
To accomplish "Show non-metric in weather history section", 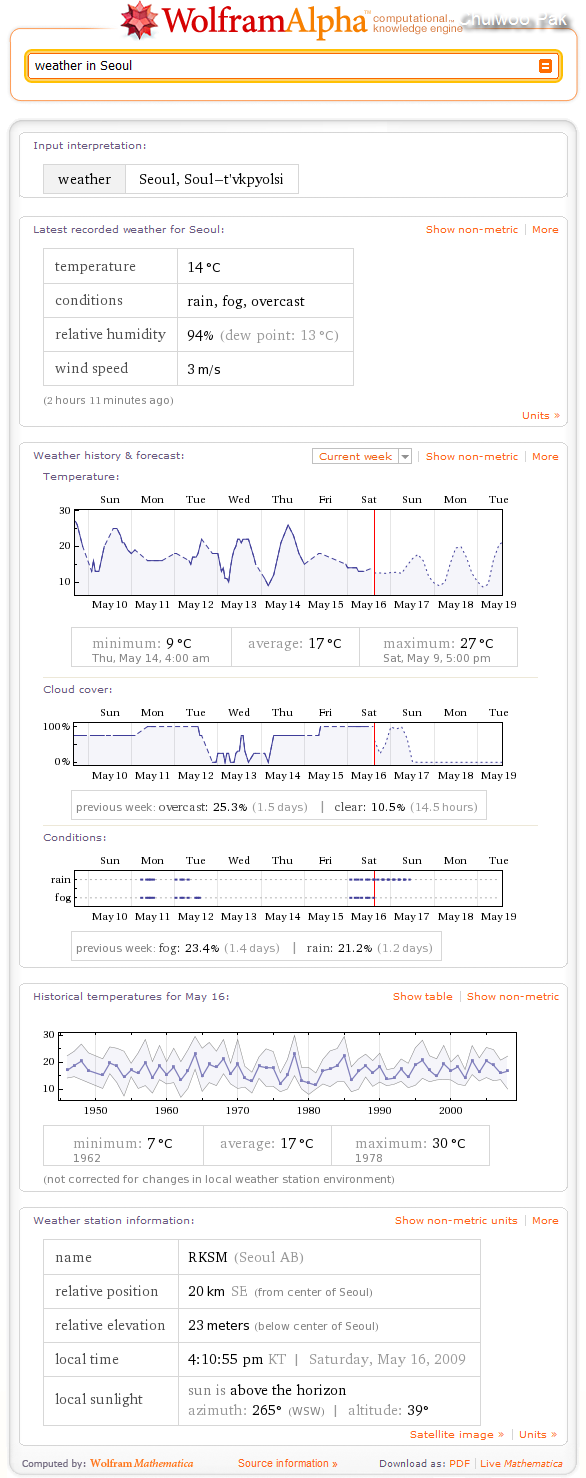I will 472,457.
